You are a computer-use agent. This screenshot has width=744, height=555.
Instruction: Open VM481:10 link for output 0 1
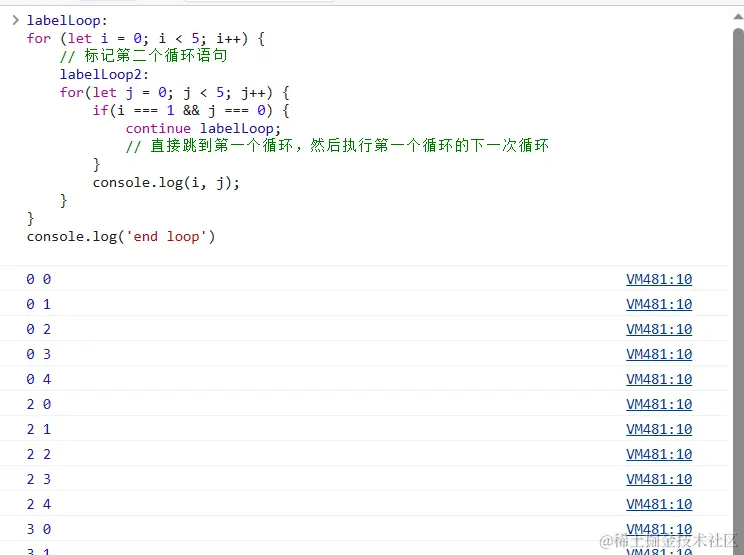click(659, 304)
